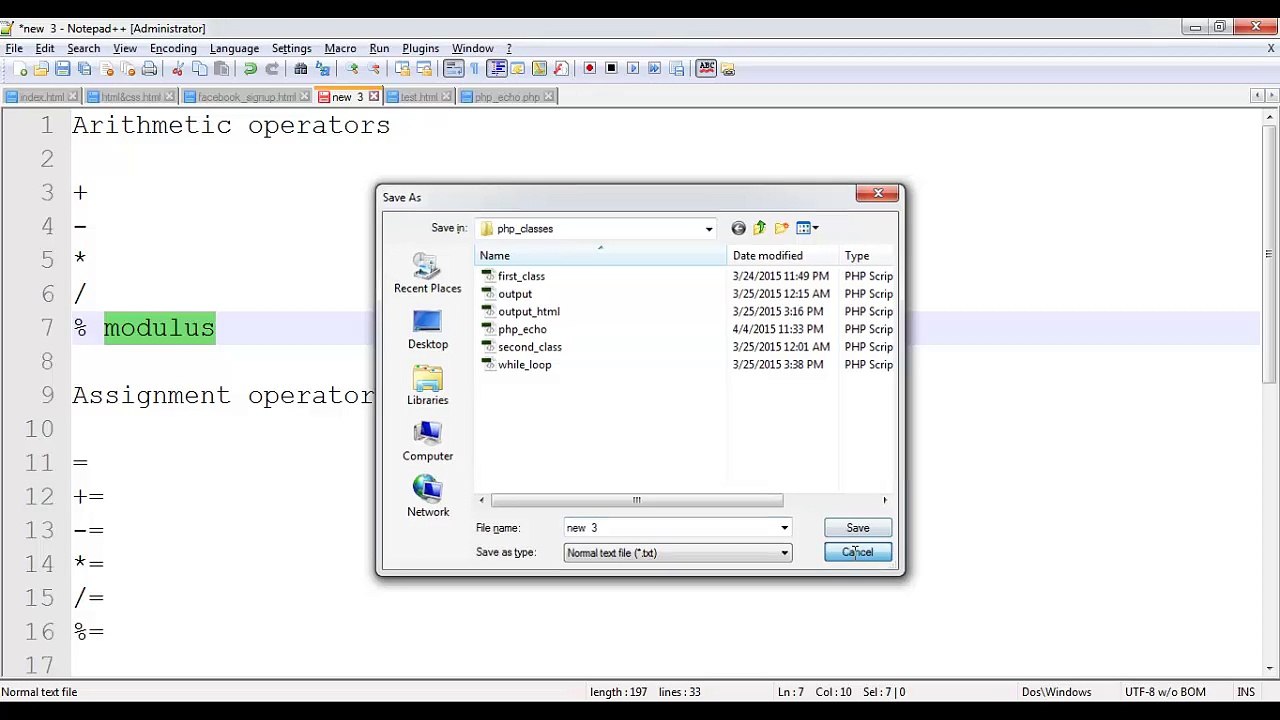Open the Plugins menu
The width and height of the screenshot is (1280, 720).
420,48
